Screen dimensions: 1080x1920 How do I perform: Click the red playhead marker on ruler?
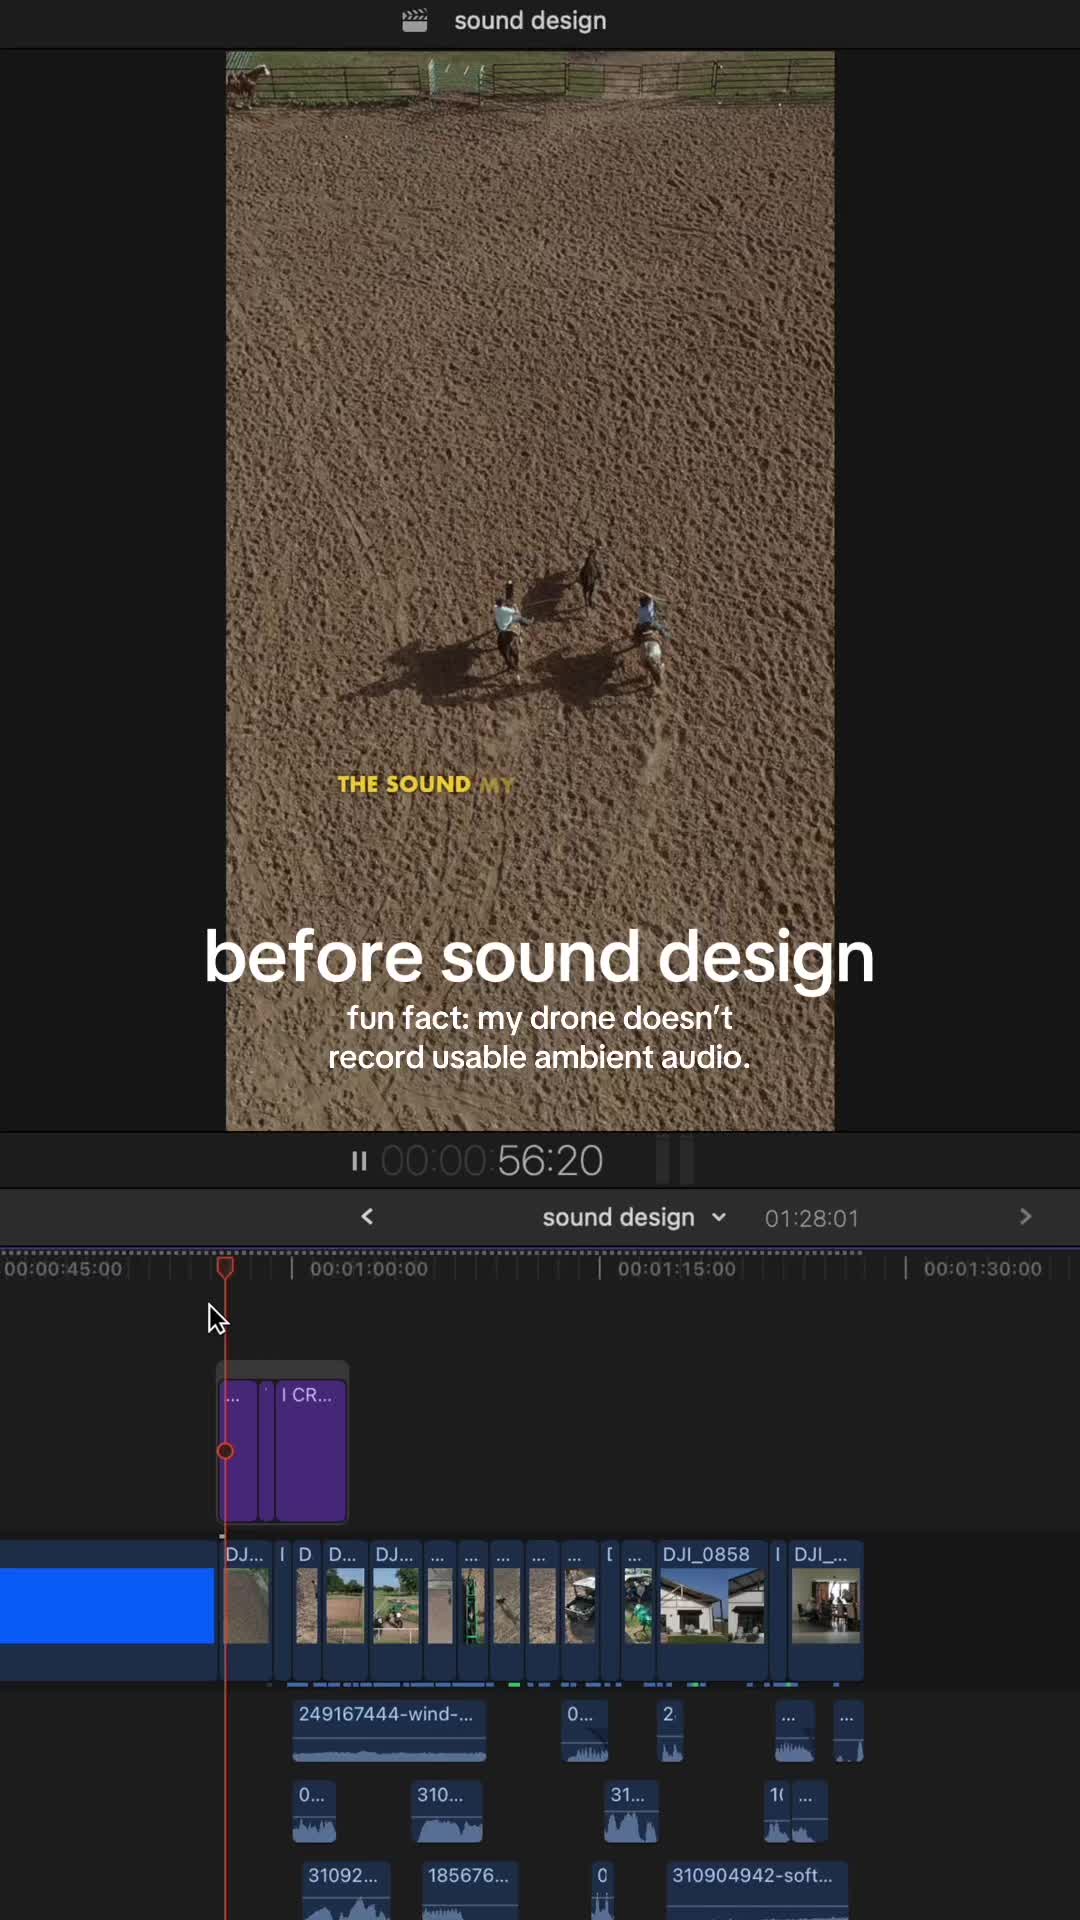tap(226, 1267)
